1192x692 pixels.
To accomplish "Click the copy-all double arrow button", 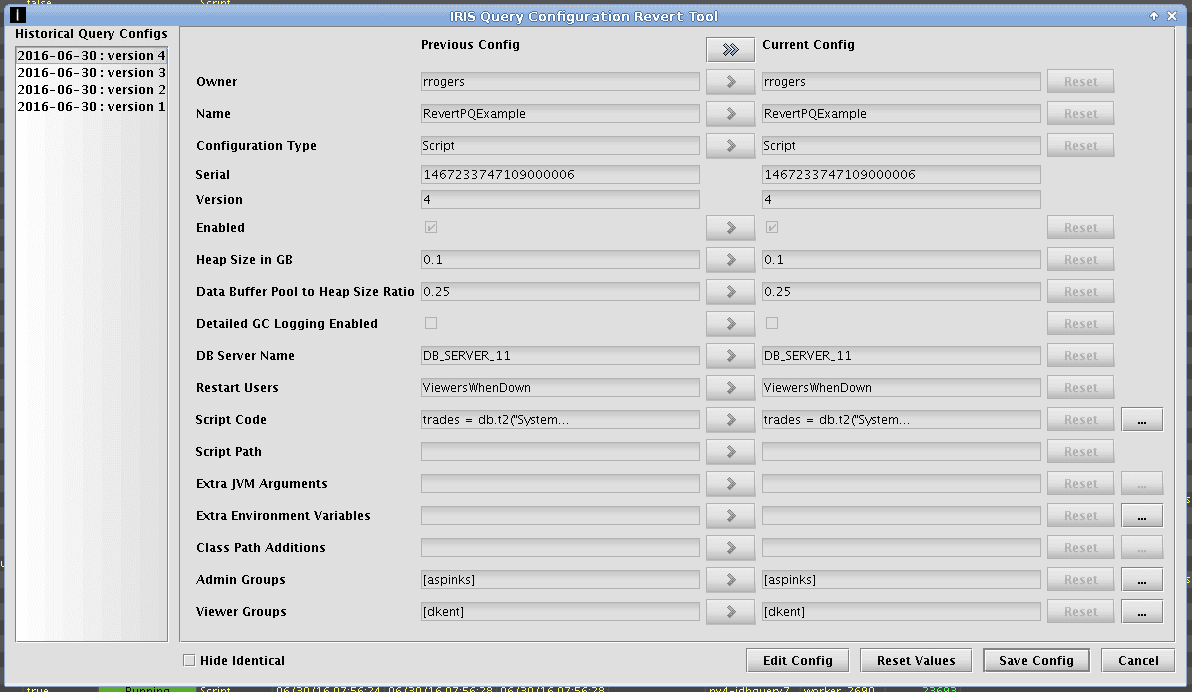I will tap(730, 49).
